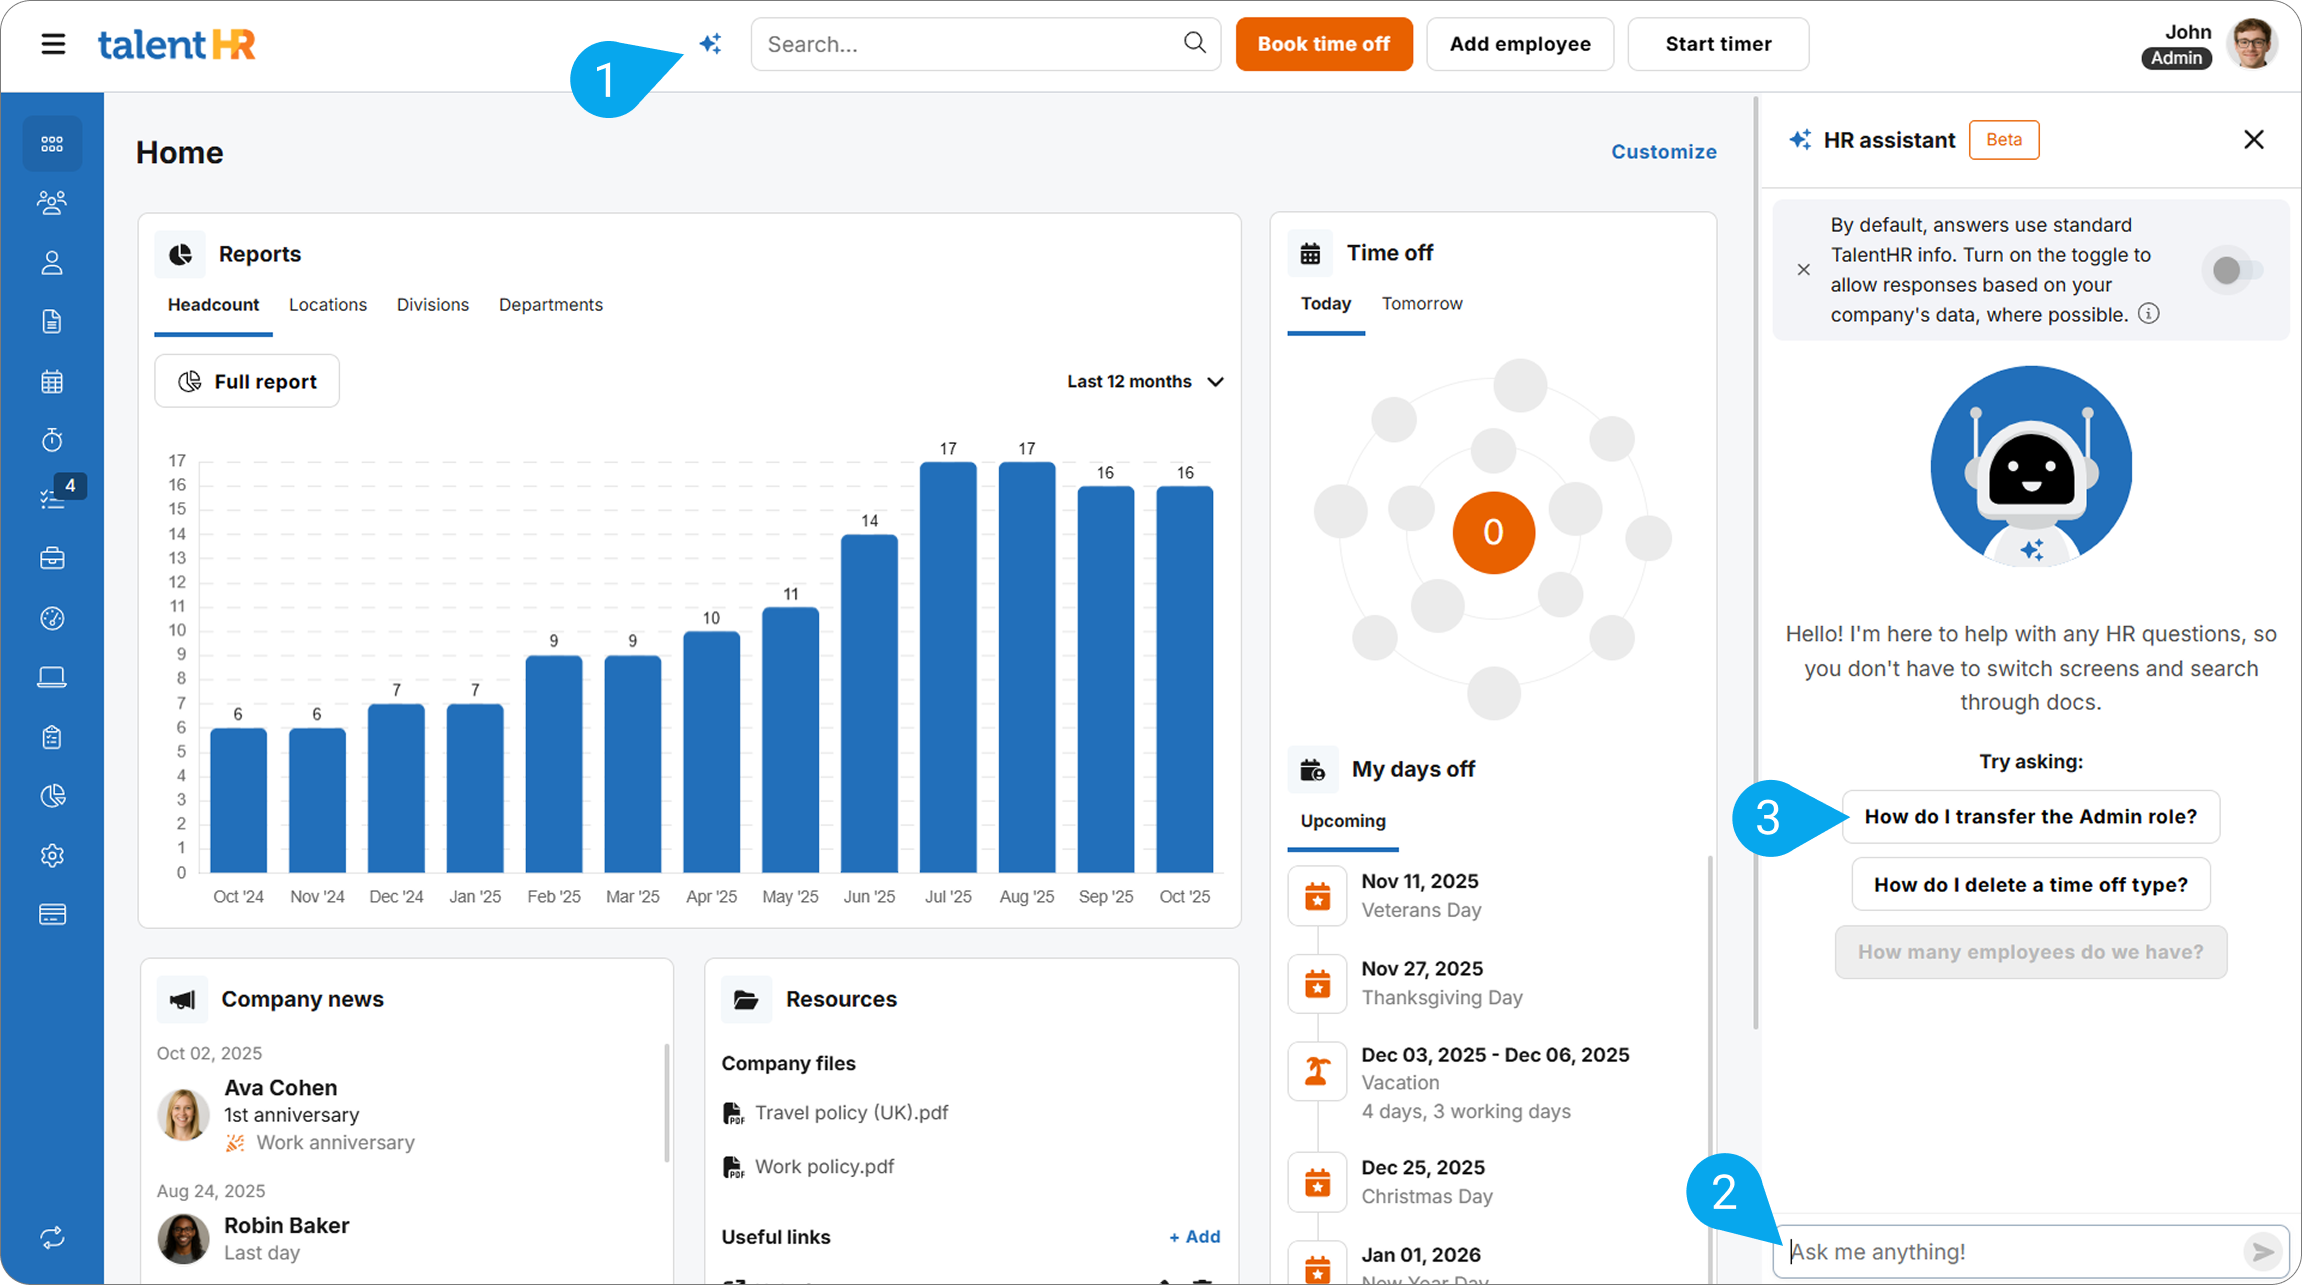Image resolution: width=2302 pixels, height=1285 pixels.
Task: Open the laptop assets sidebar icon
Action: click(52, 678)
